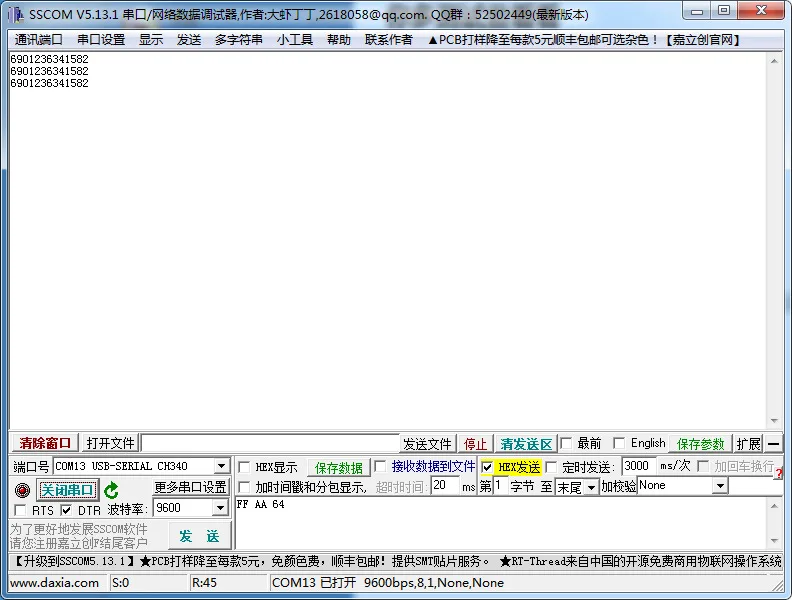Click receive area scrollbar up arrow
Viewport: 792px width, 600px height.
coord(774,61)
